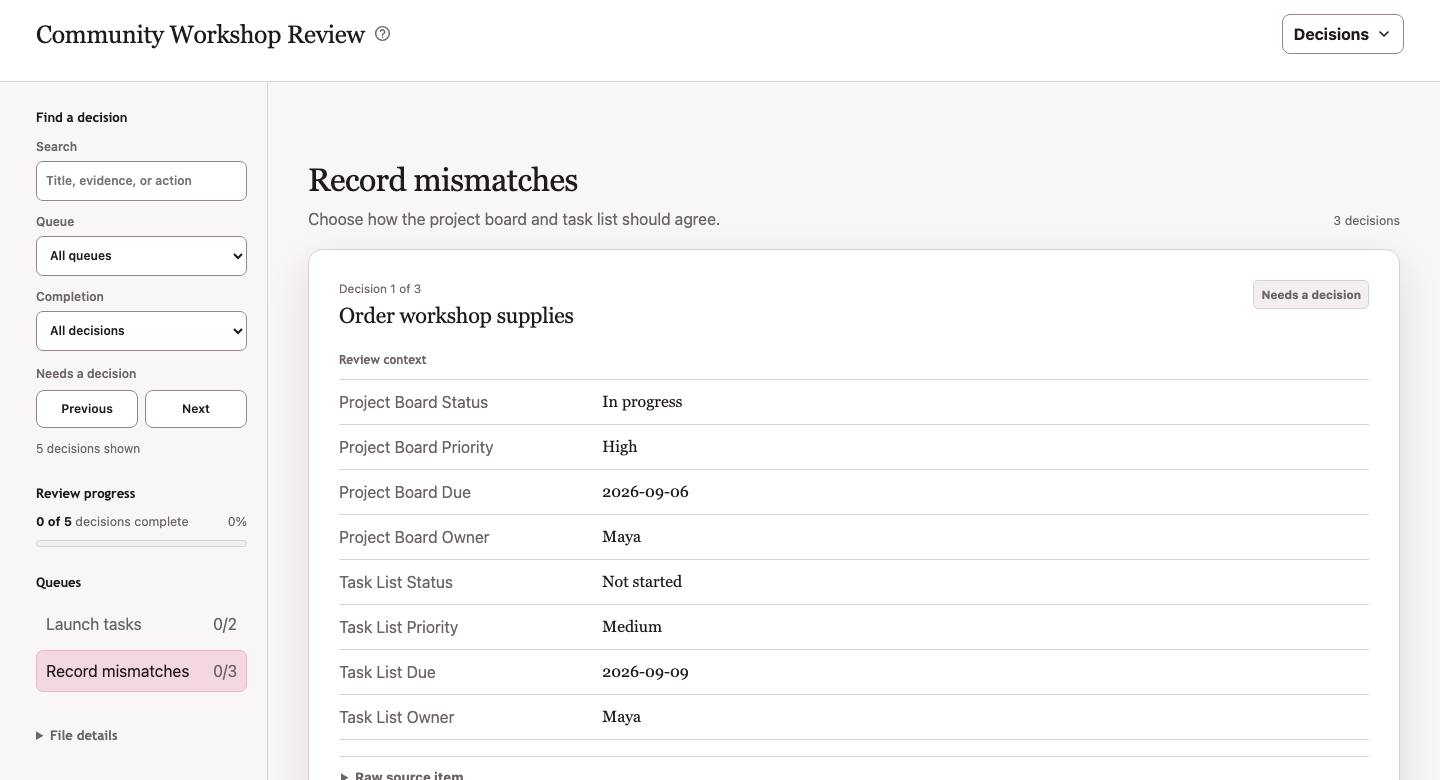This screenshot has height=780, width=1440.
Task: Jump to the Next decision
Action: point(196,409)
